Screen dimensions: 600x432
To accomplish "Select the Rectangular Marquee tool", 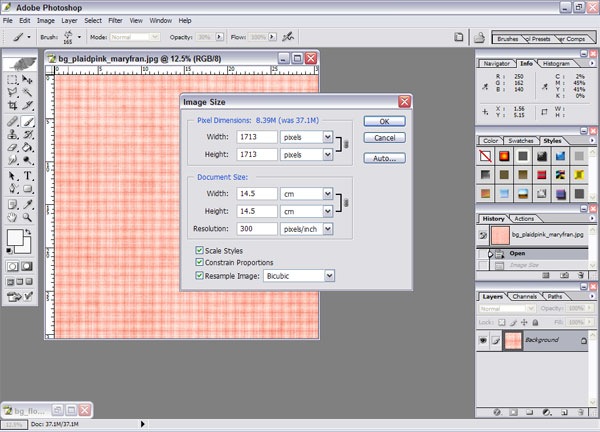I will (x=12, y=78).
